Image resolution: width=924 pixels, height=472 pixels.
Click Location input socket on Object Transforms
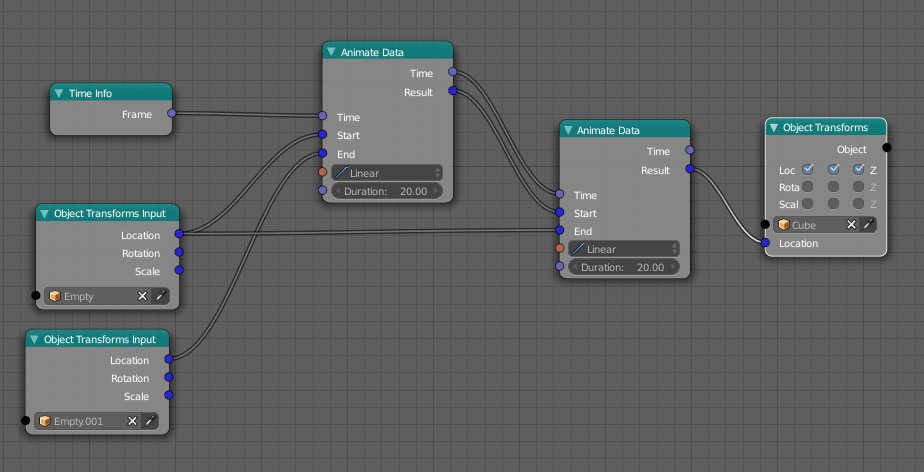point(765,243)
